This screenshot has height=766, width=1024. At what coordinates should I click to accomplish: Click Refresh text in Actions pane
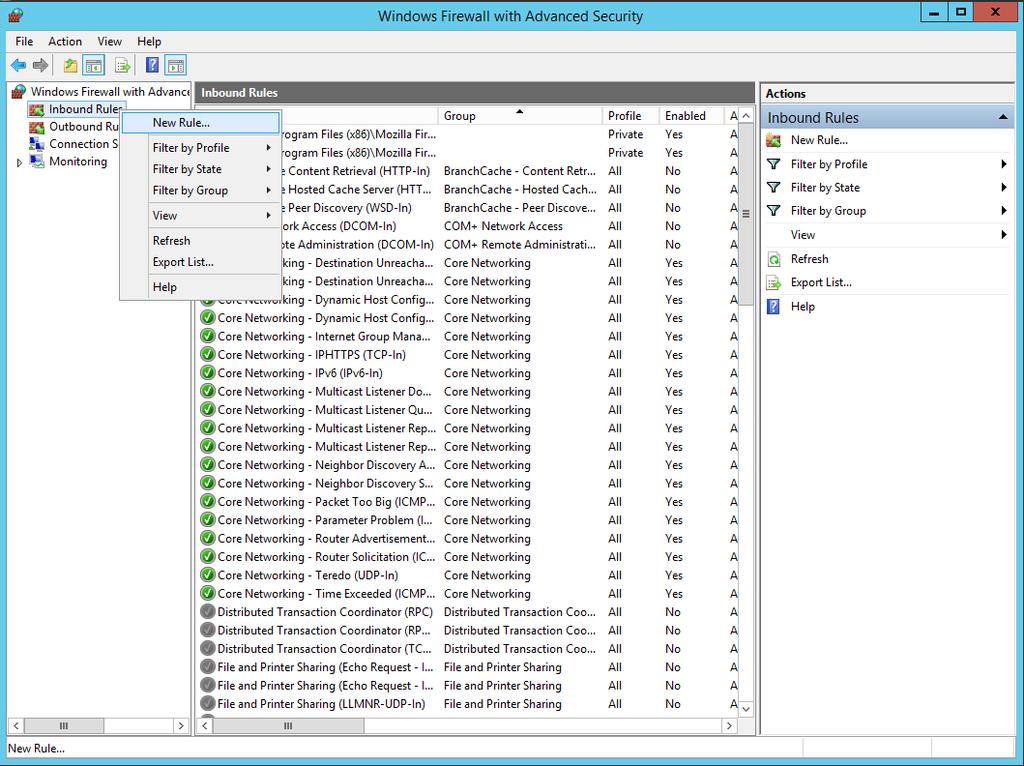[x=809, y=259]
